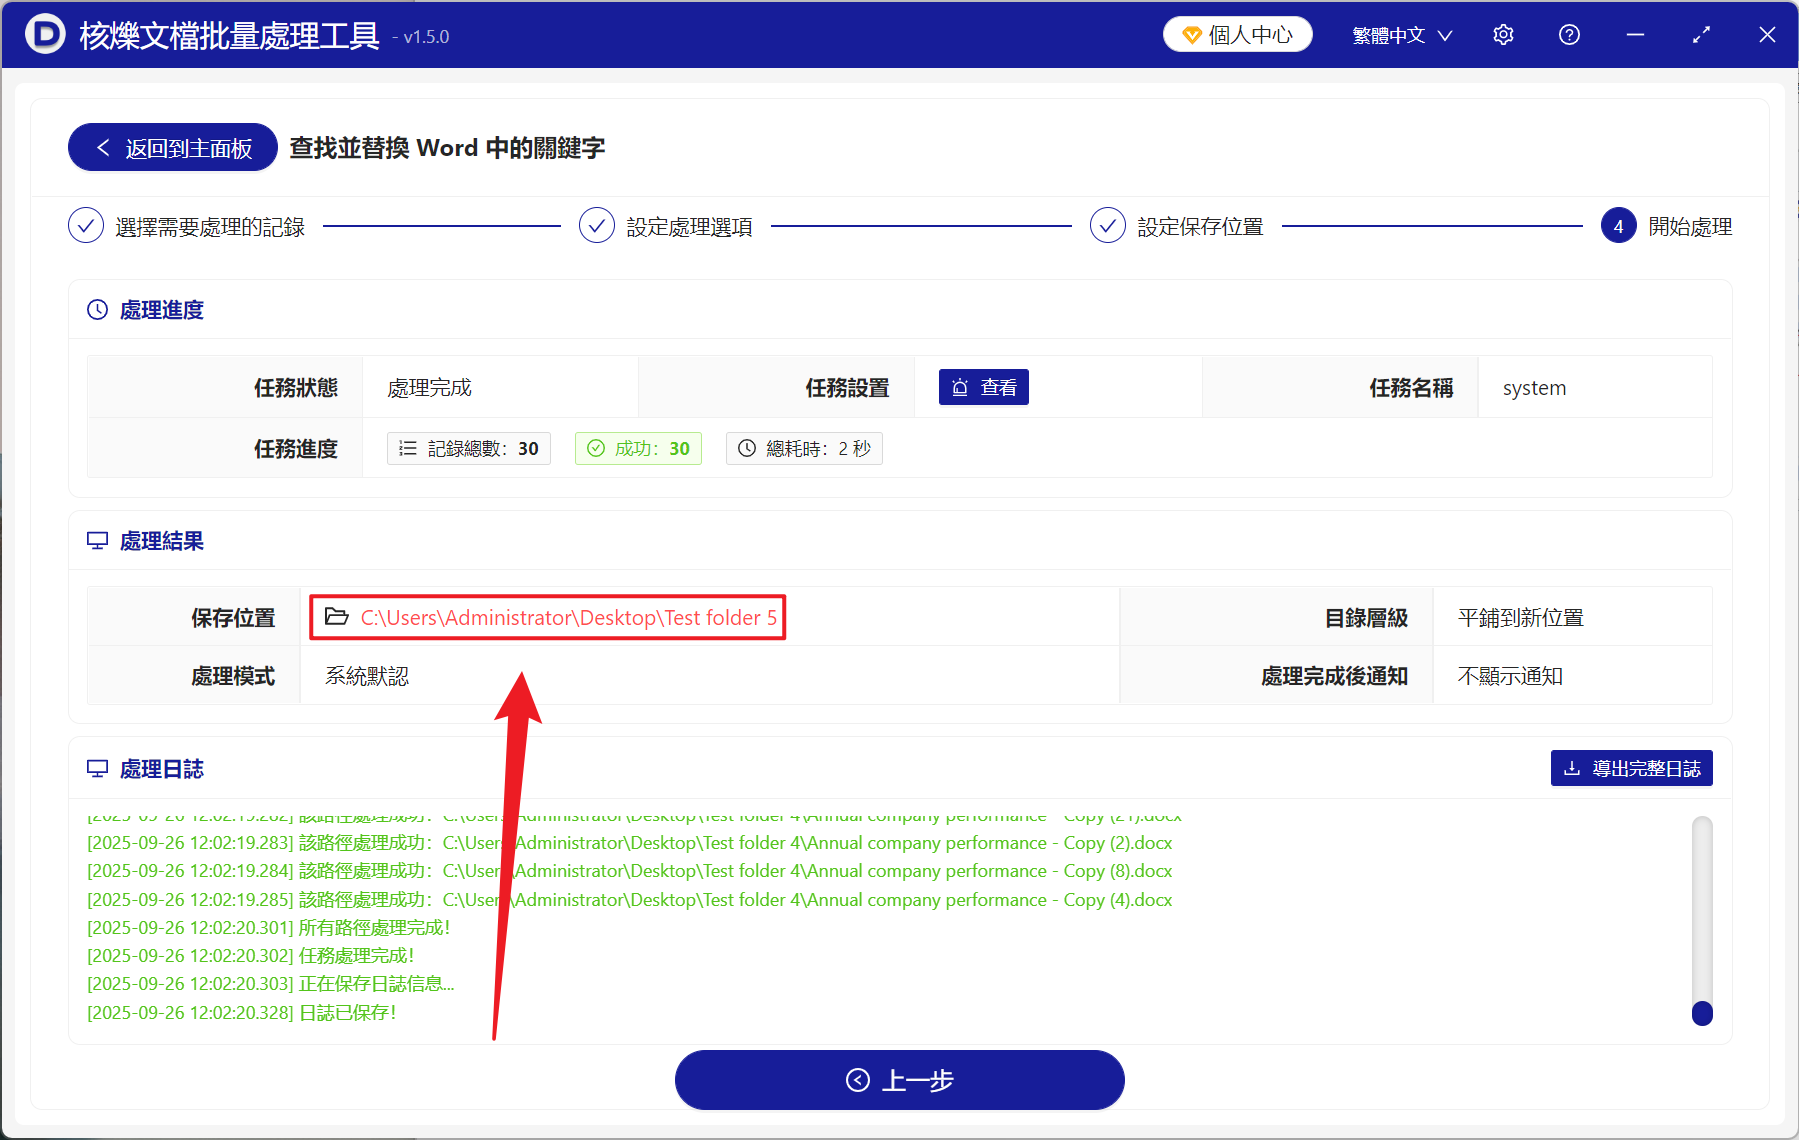This screenshot has height=1140, width=1799.
Task: Open 個人中心 from the title bar
Action: coord(1237,33)
